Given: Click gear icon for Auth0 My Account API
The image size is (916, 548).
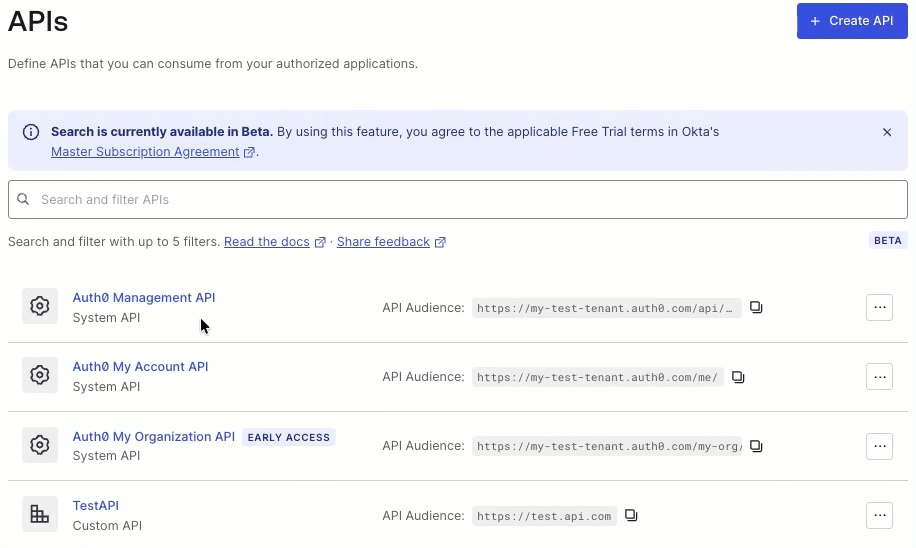Looking at the screenshot, I should click(x=40, y=374).
